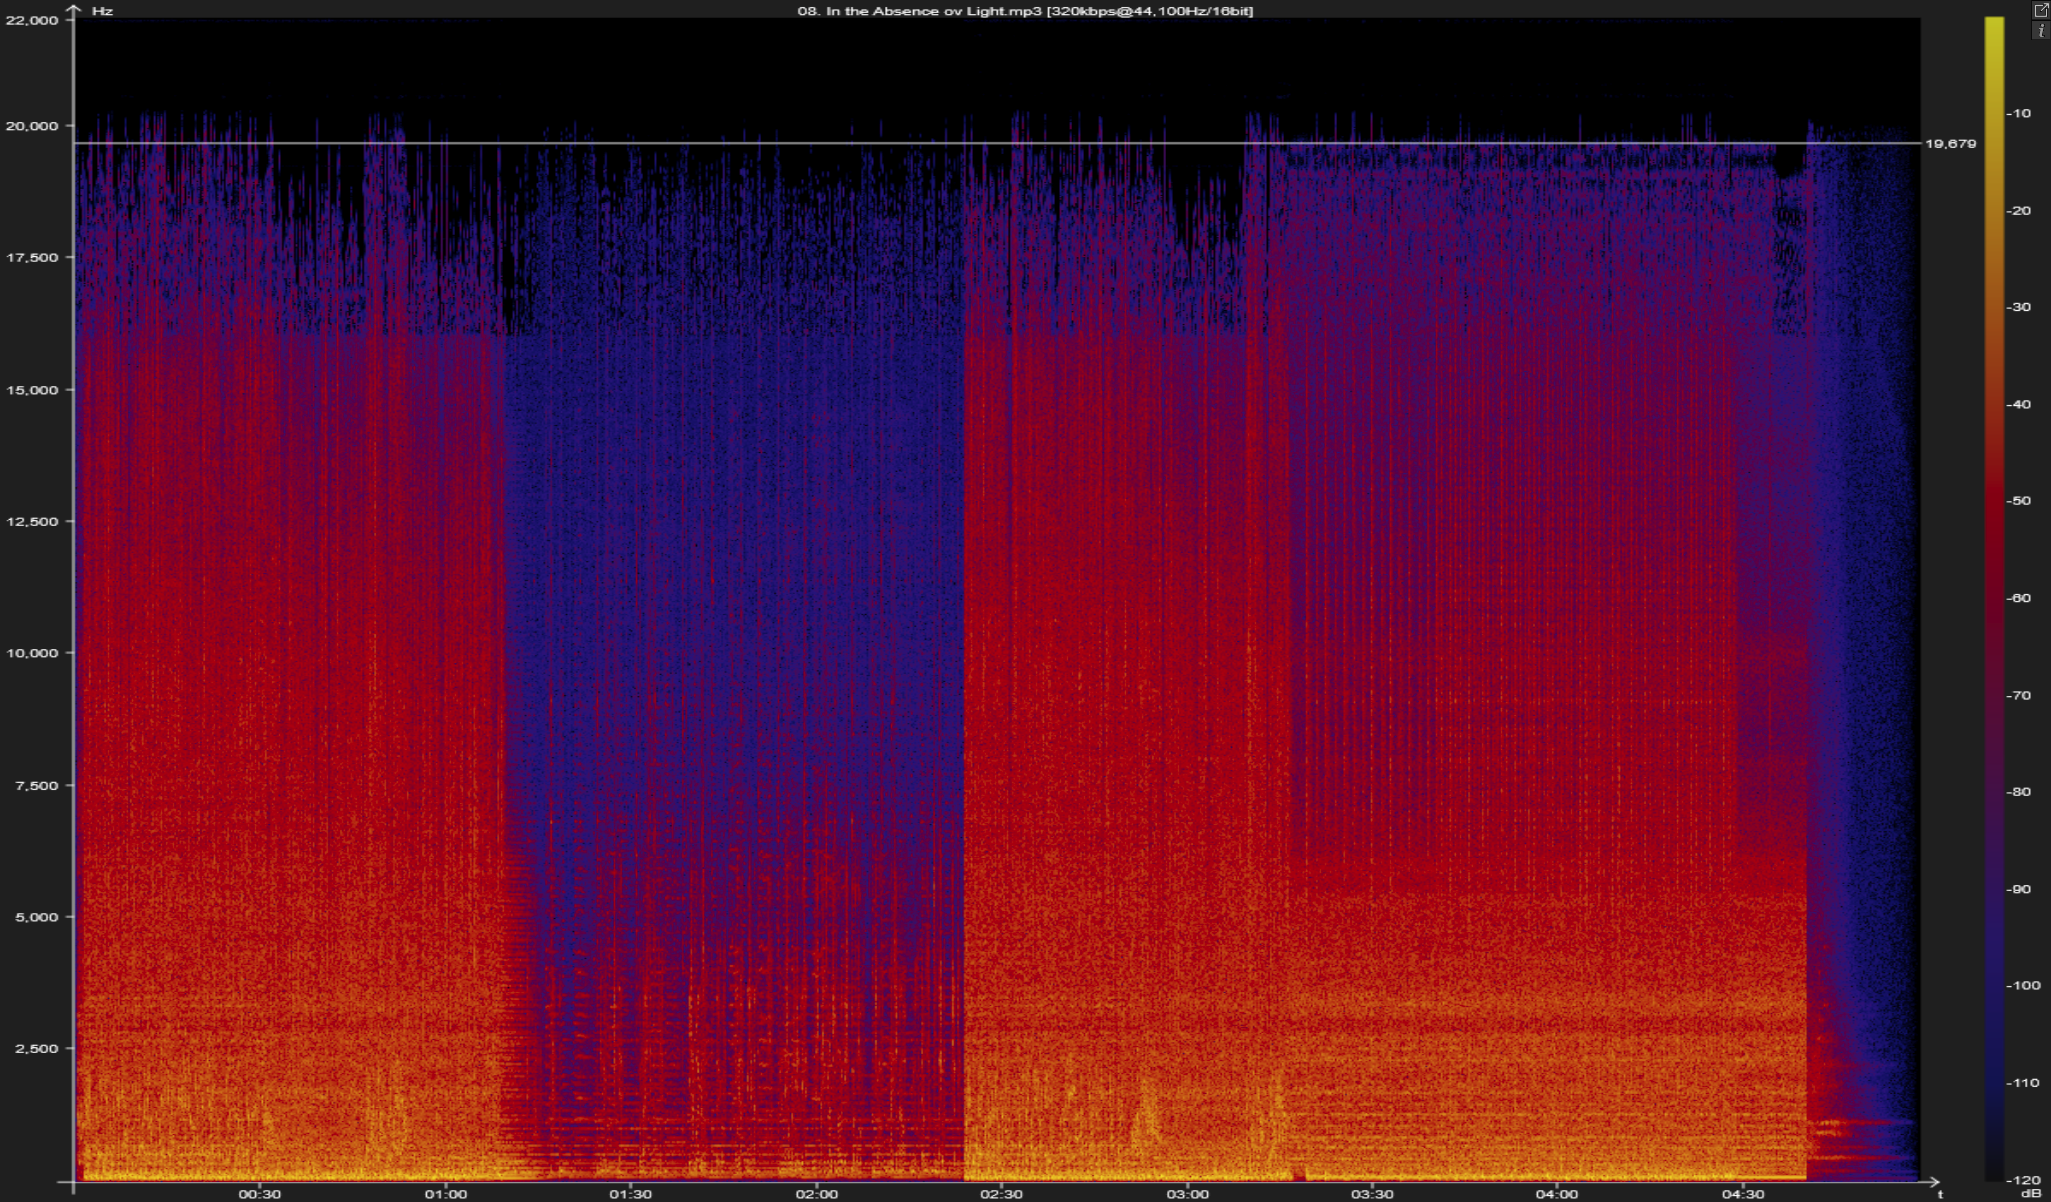Click the 20,000 Hz frequency axis label

point(32,126)
